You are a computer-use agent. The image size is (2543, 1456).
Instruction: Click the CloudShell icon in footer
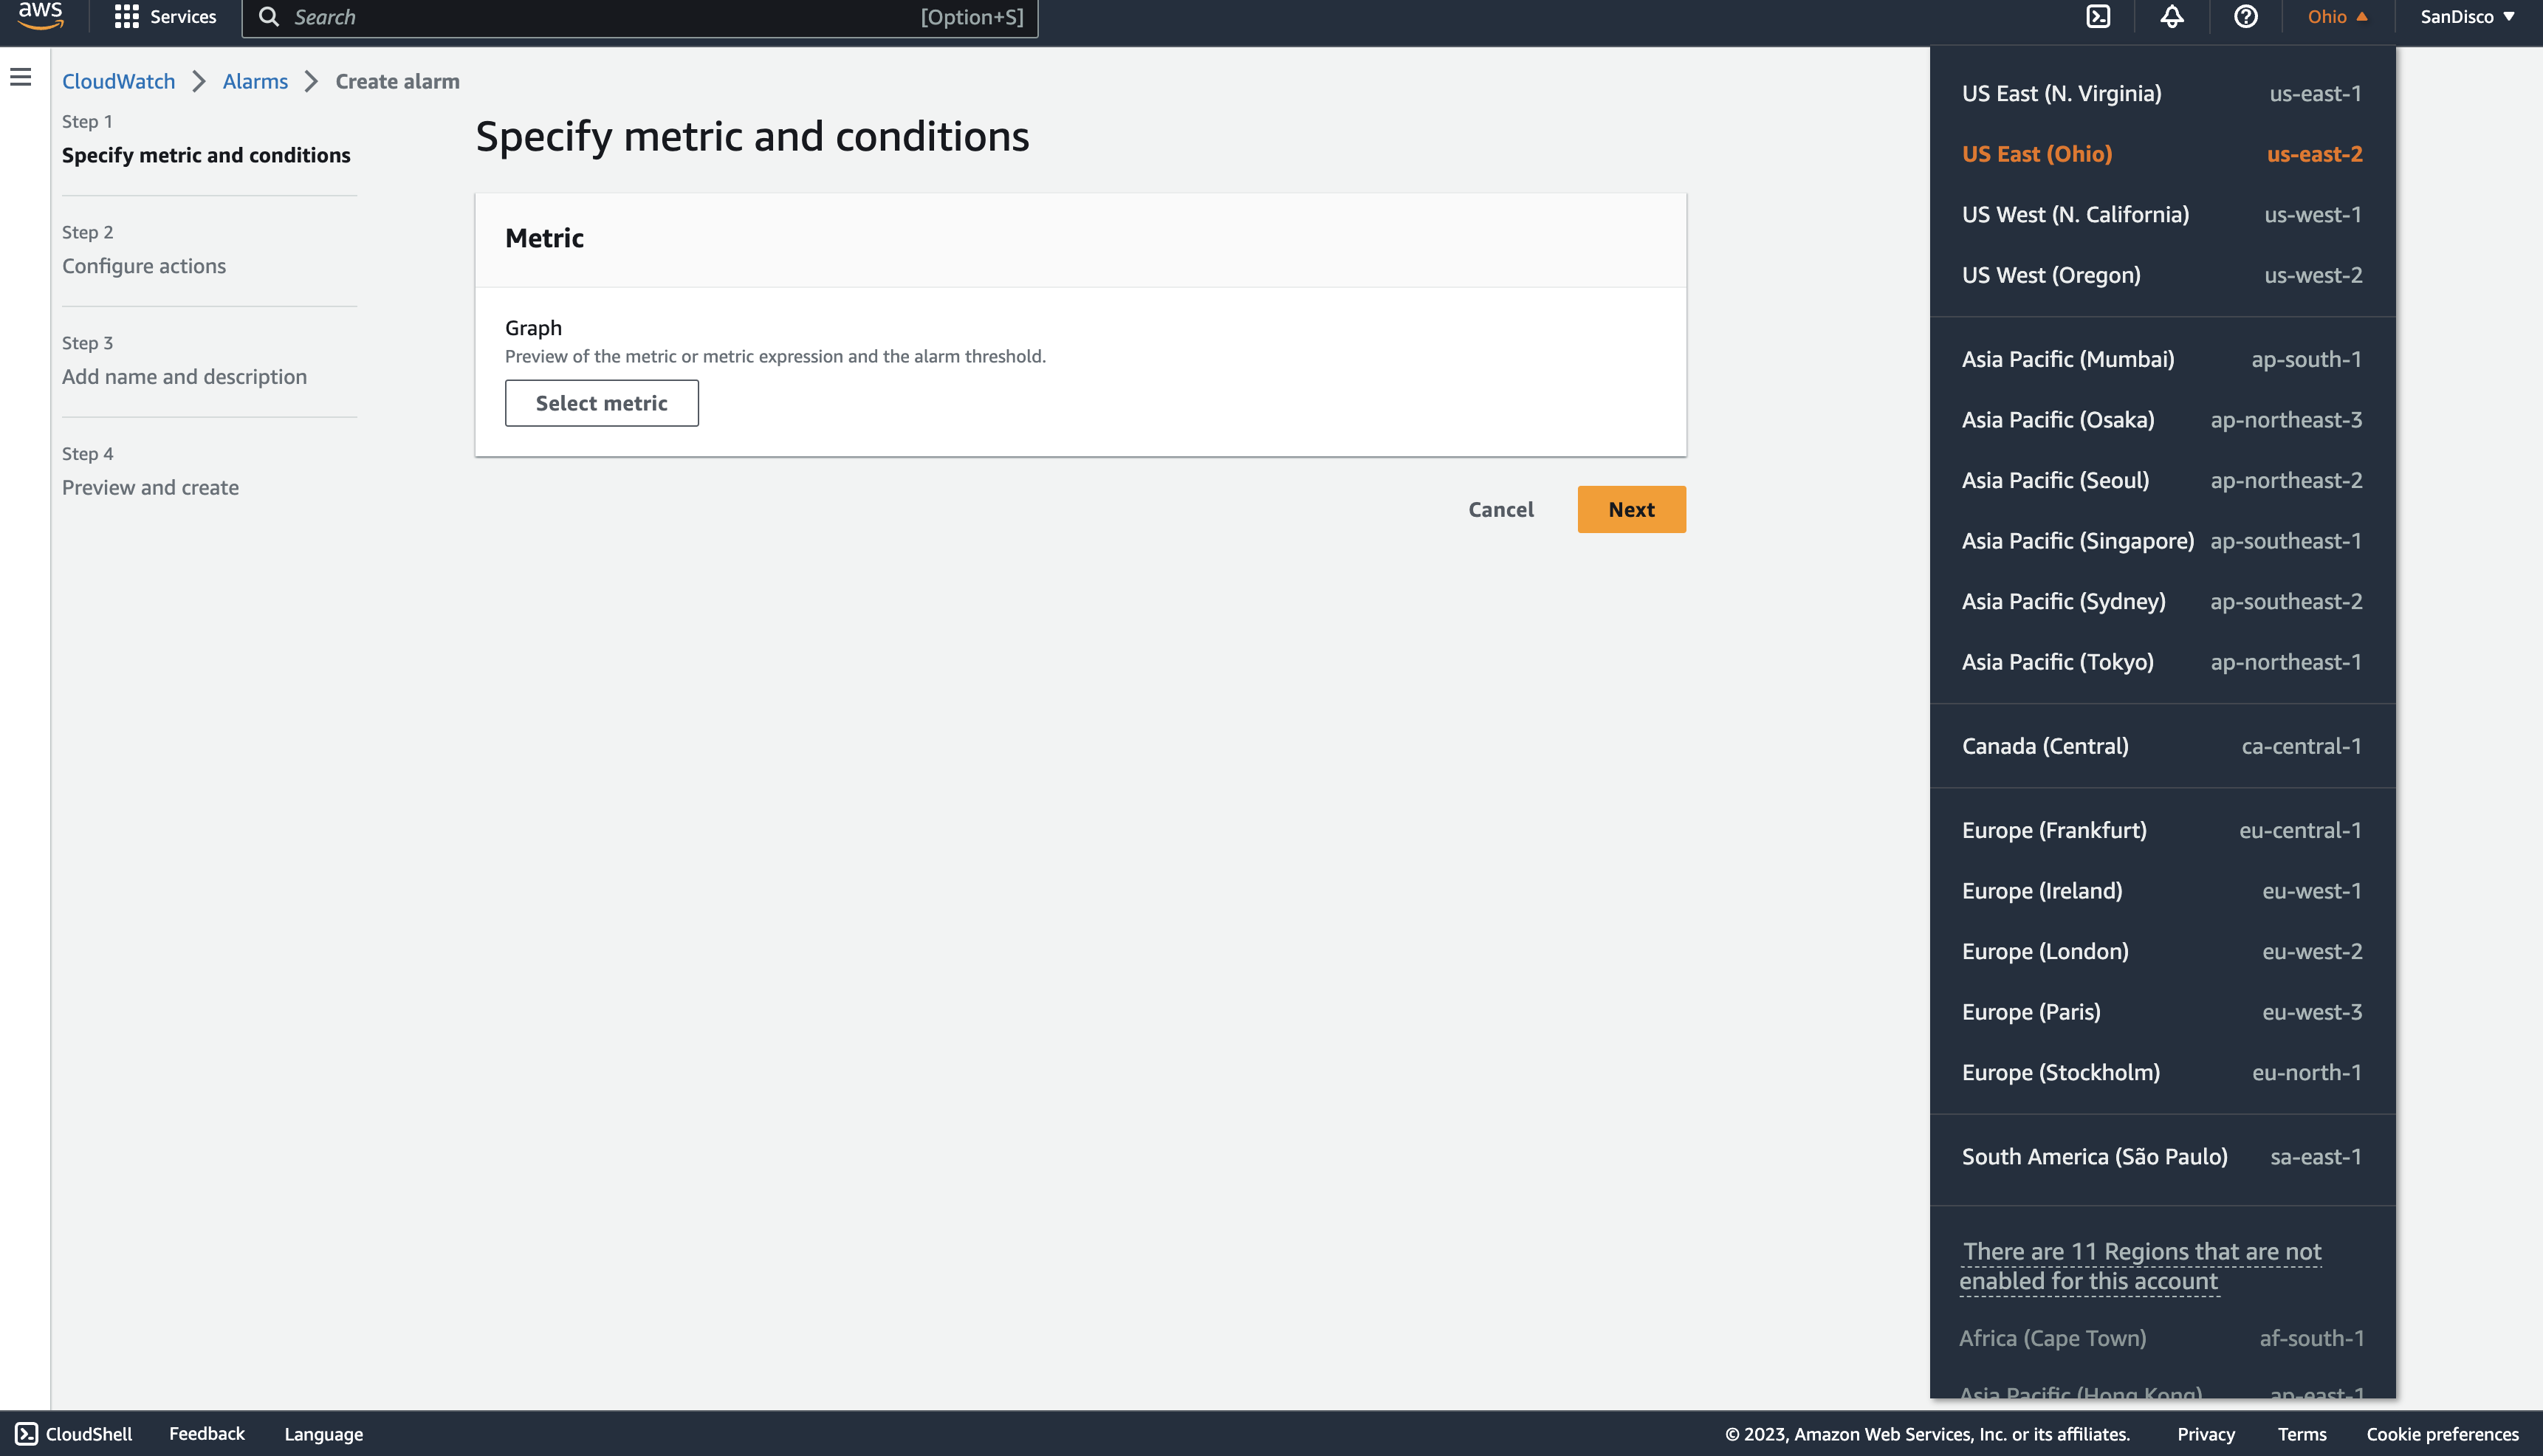click(27, 1433)
